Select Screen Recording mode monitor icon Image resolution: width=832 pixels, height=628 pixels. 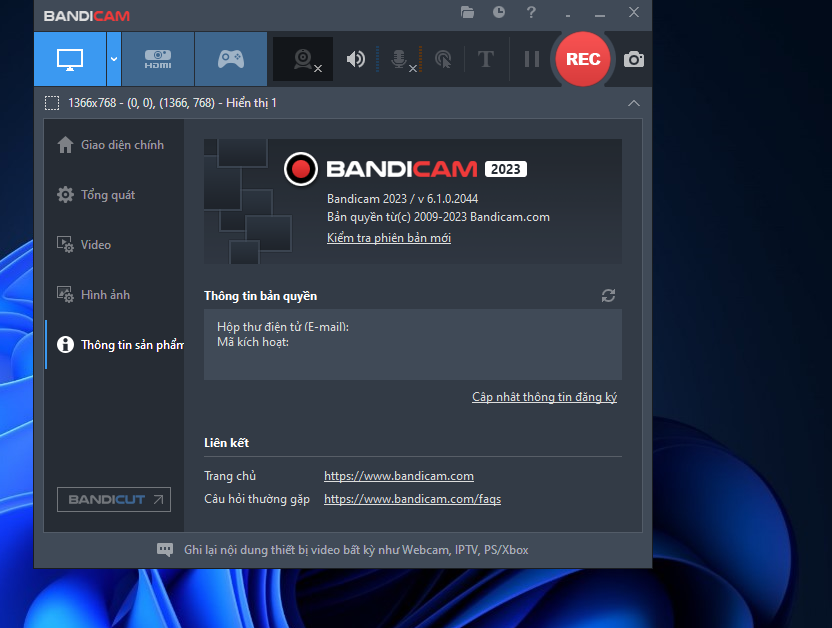click(70, 59)
